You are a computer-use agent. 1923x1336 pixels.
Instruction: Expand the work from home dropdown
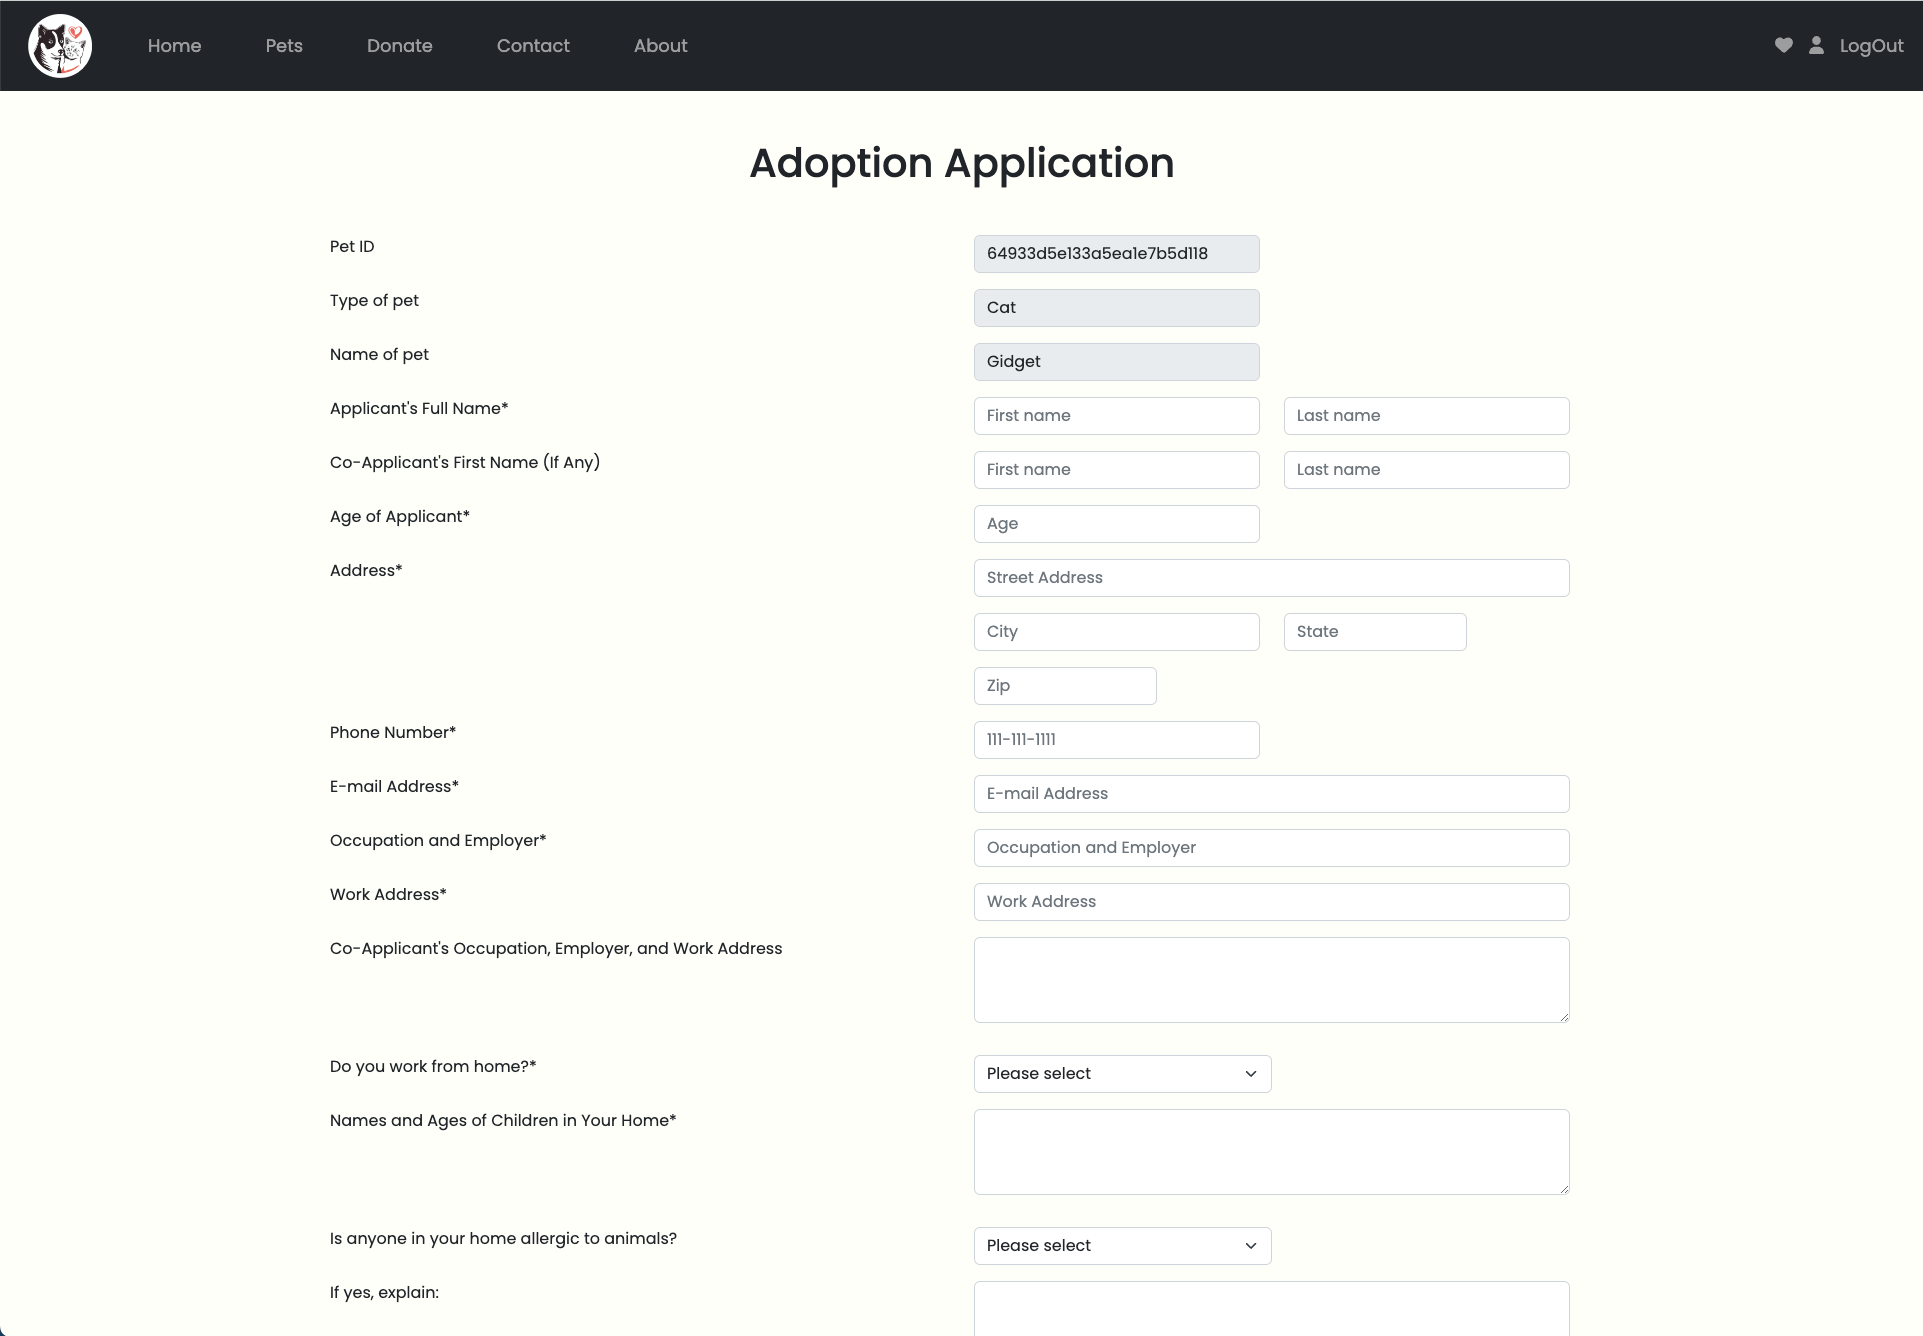(x=1122, y=1074)
